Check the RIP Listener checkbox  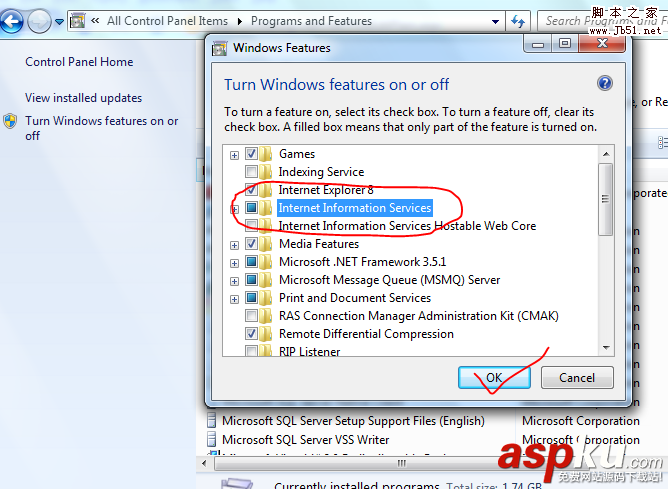pyautogui.click(x=251, y=351)
